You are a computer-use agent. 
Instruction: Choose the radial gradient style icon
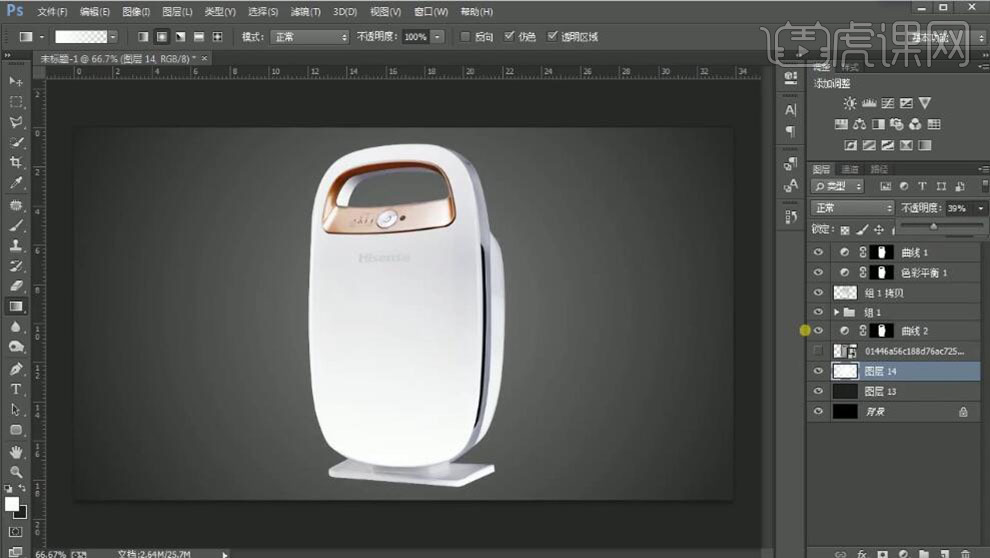click(x=161, y=37)
